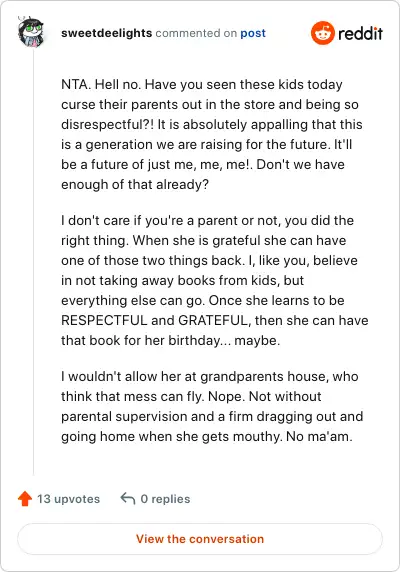Click the orange upvote arrow icon
Image resolution: width=400 pixels, height=572 pixels.
(25, 499)
